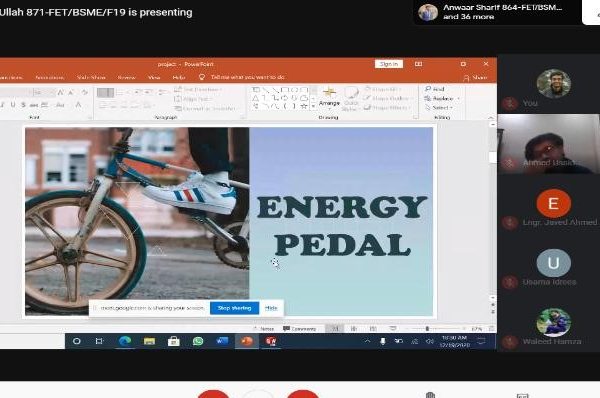Toggle underline formatting in Font group

(13, 105)
